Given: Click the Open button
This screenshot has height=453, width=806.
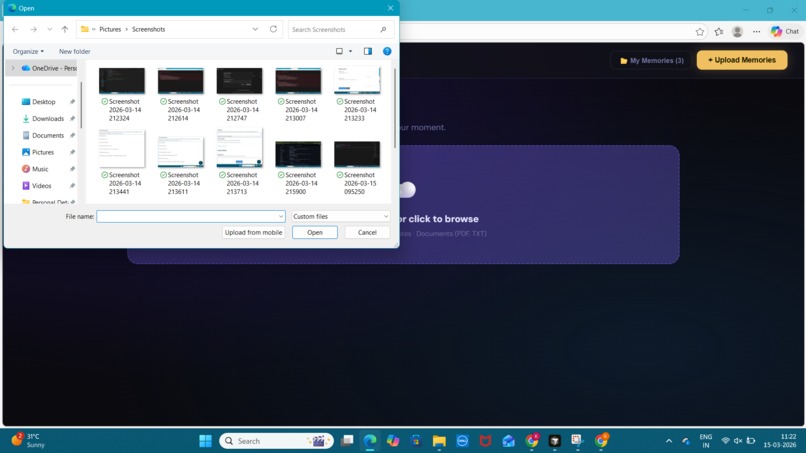Looking at the screenshot, I should (x=315, y=232).
